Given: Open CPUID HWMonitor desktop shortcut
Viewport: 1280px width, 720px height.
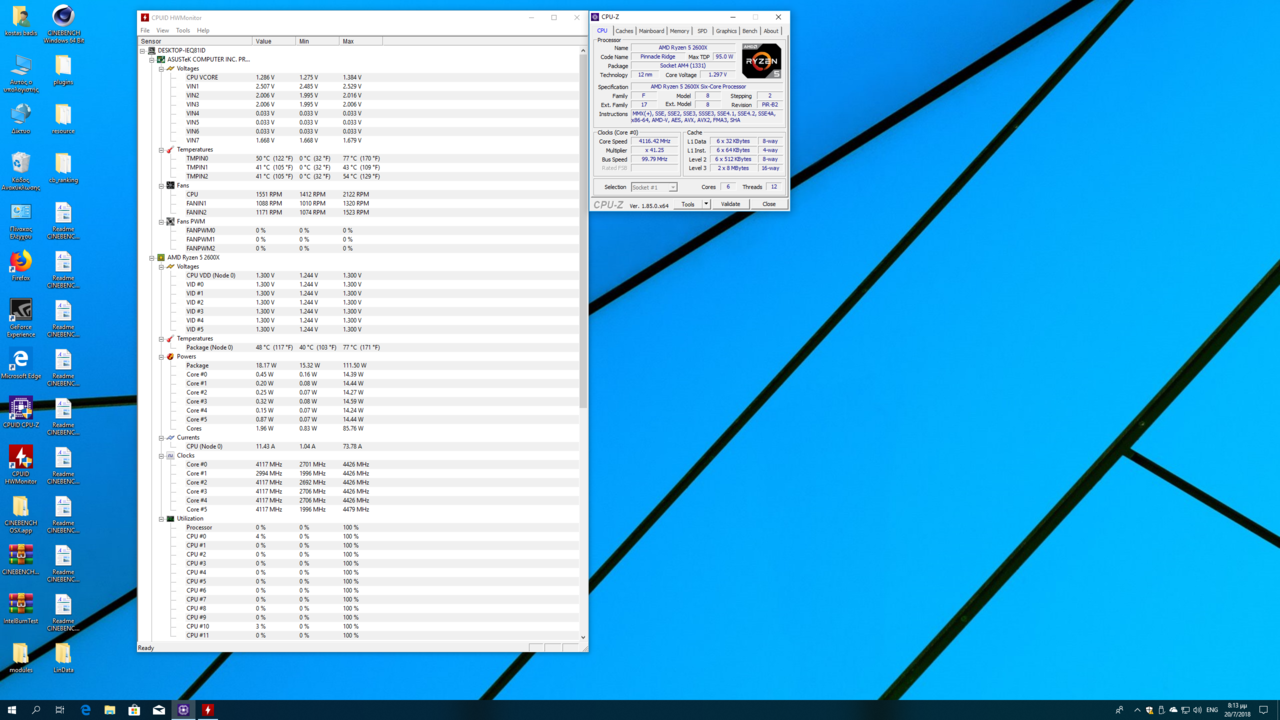Looking at the screenshot, I should [x=21, y=464].
